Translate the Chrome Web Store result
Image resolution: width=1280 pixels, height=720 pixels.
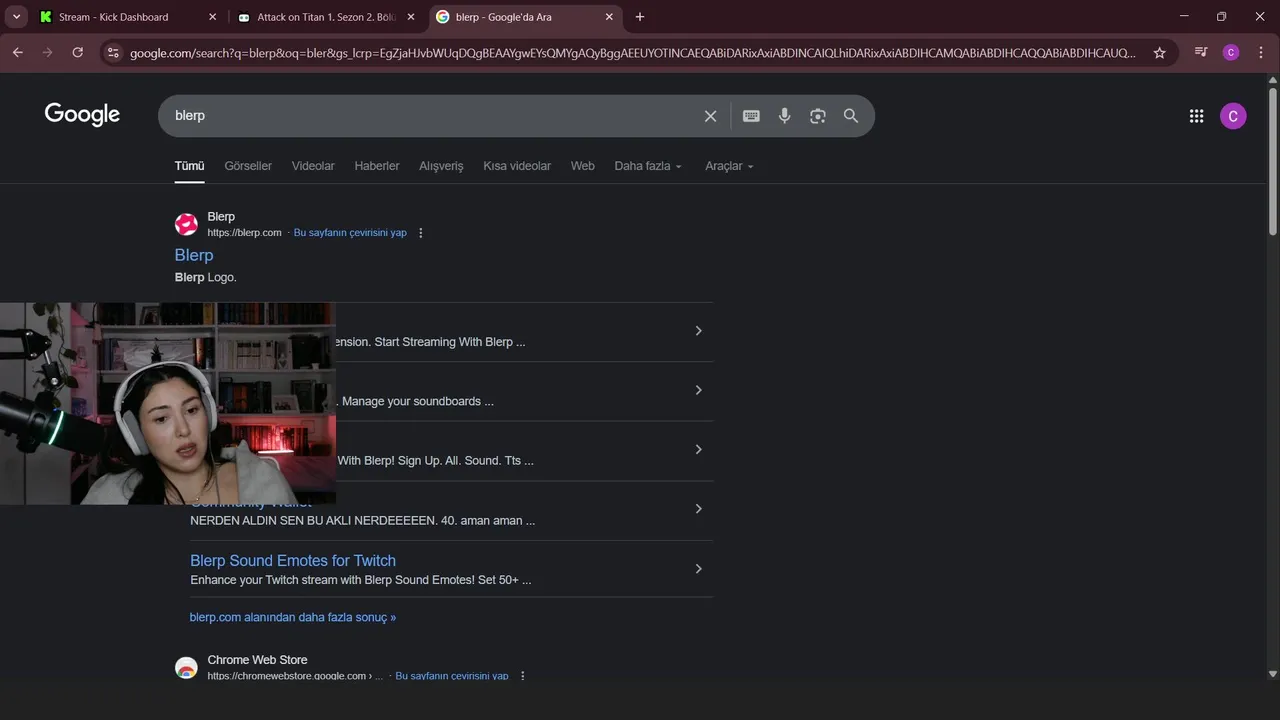(x=452, y=676)
